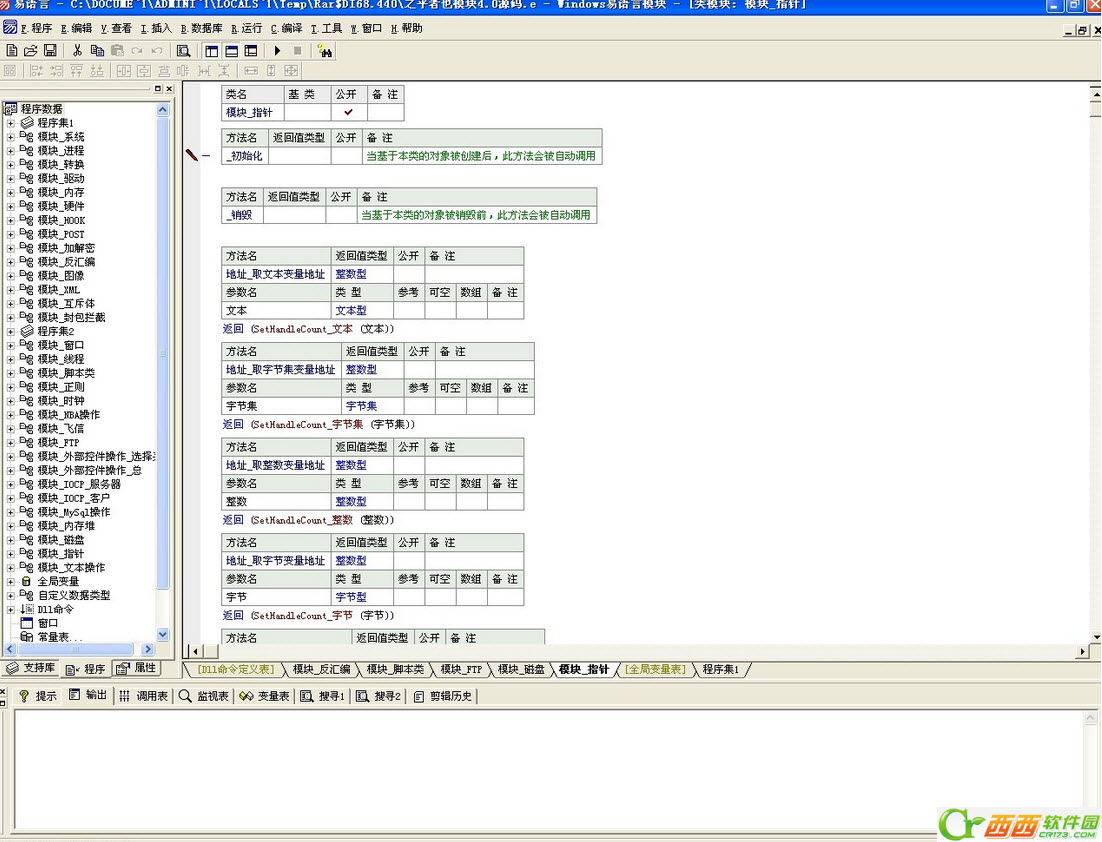Toggle 参考 cell for parameter 文本
Screen dimensions: 1102x842
tap(409, 311)
